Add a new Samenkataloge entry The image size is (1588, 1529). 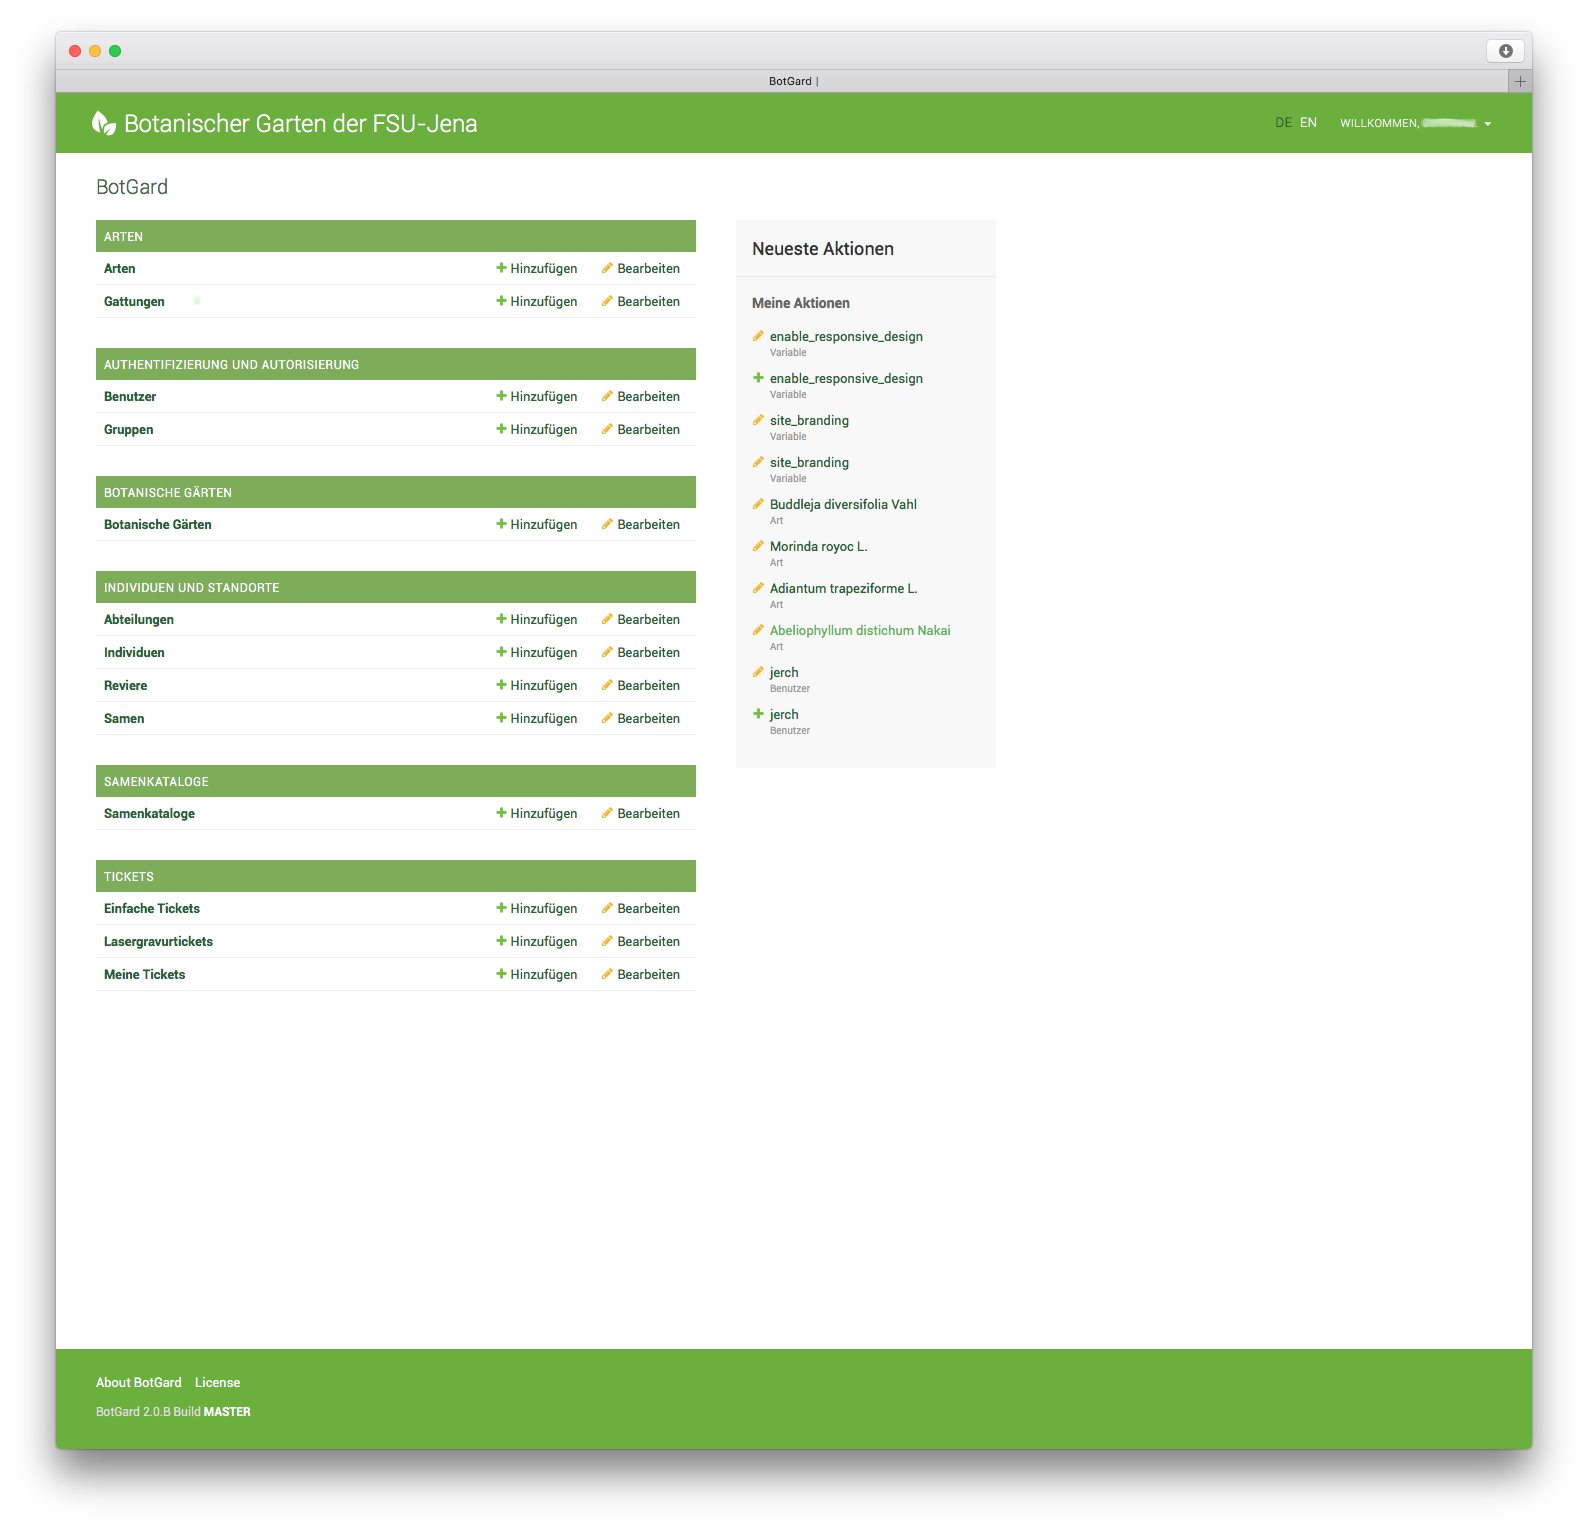coord(537,813)
